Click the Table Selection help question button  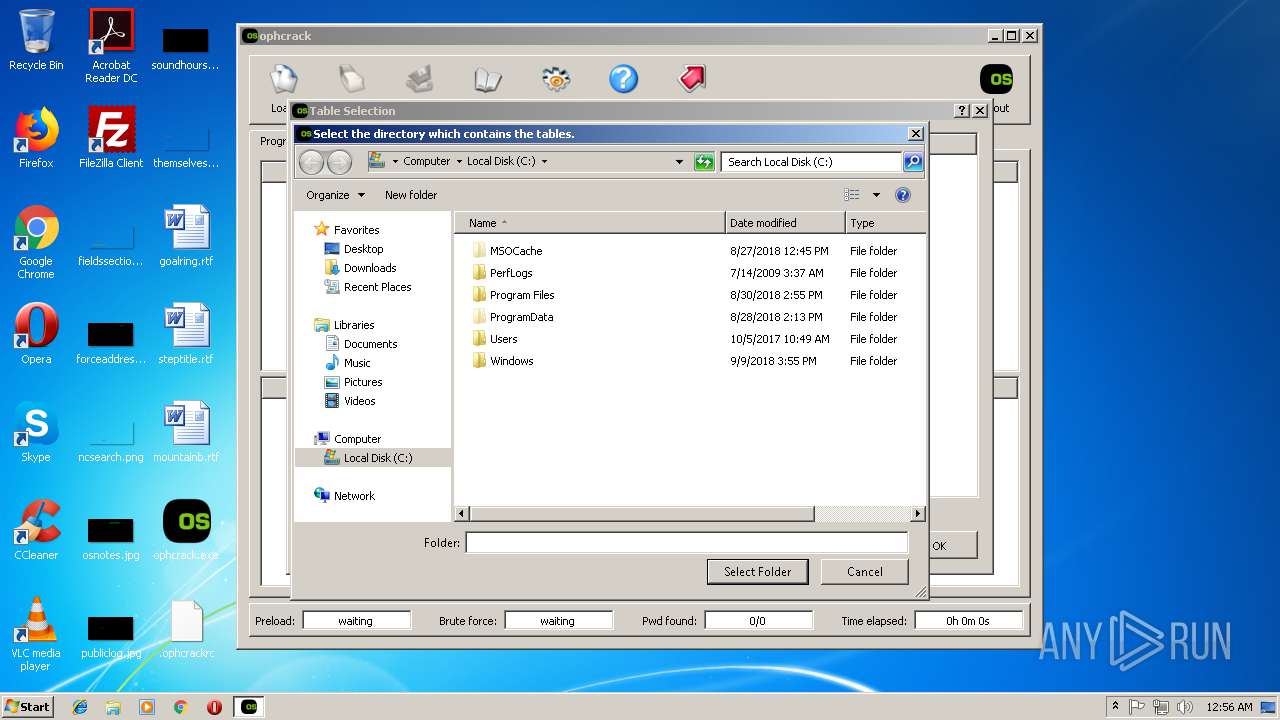962,111
